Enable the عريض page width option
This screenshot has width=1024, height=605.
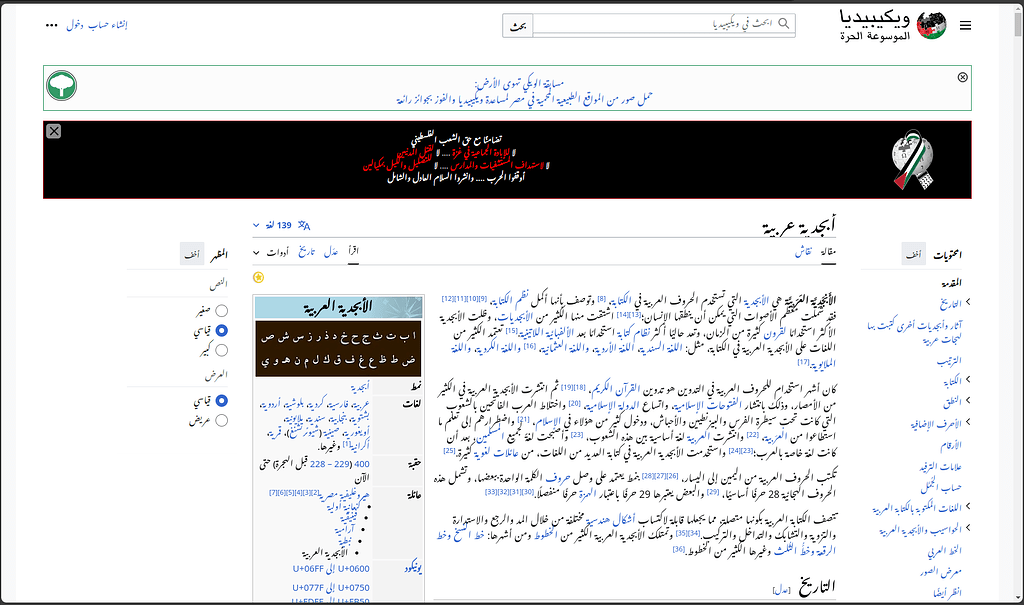222,419
